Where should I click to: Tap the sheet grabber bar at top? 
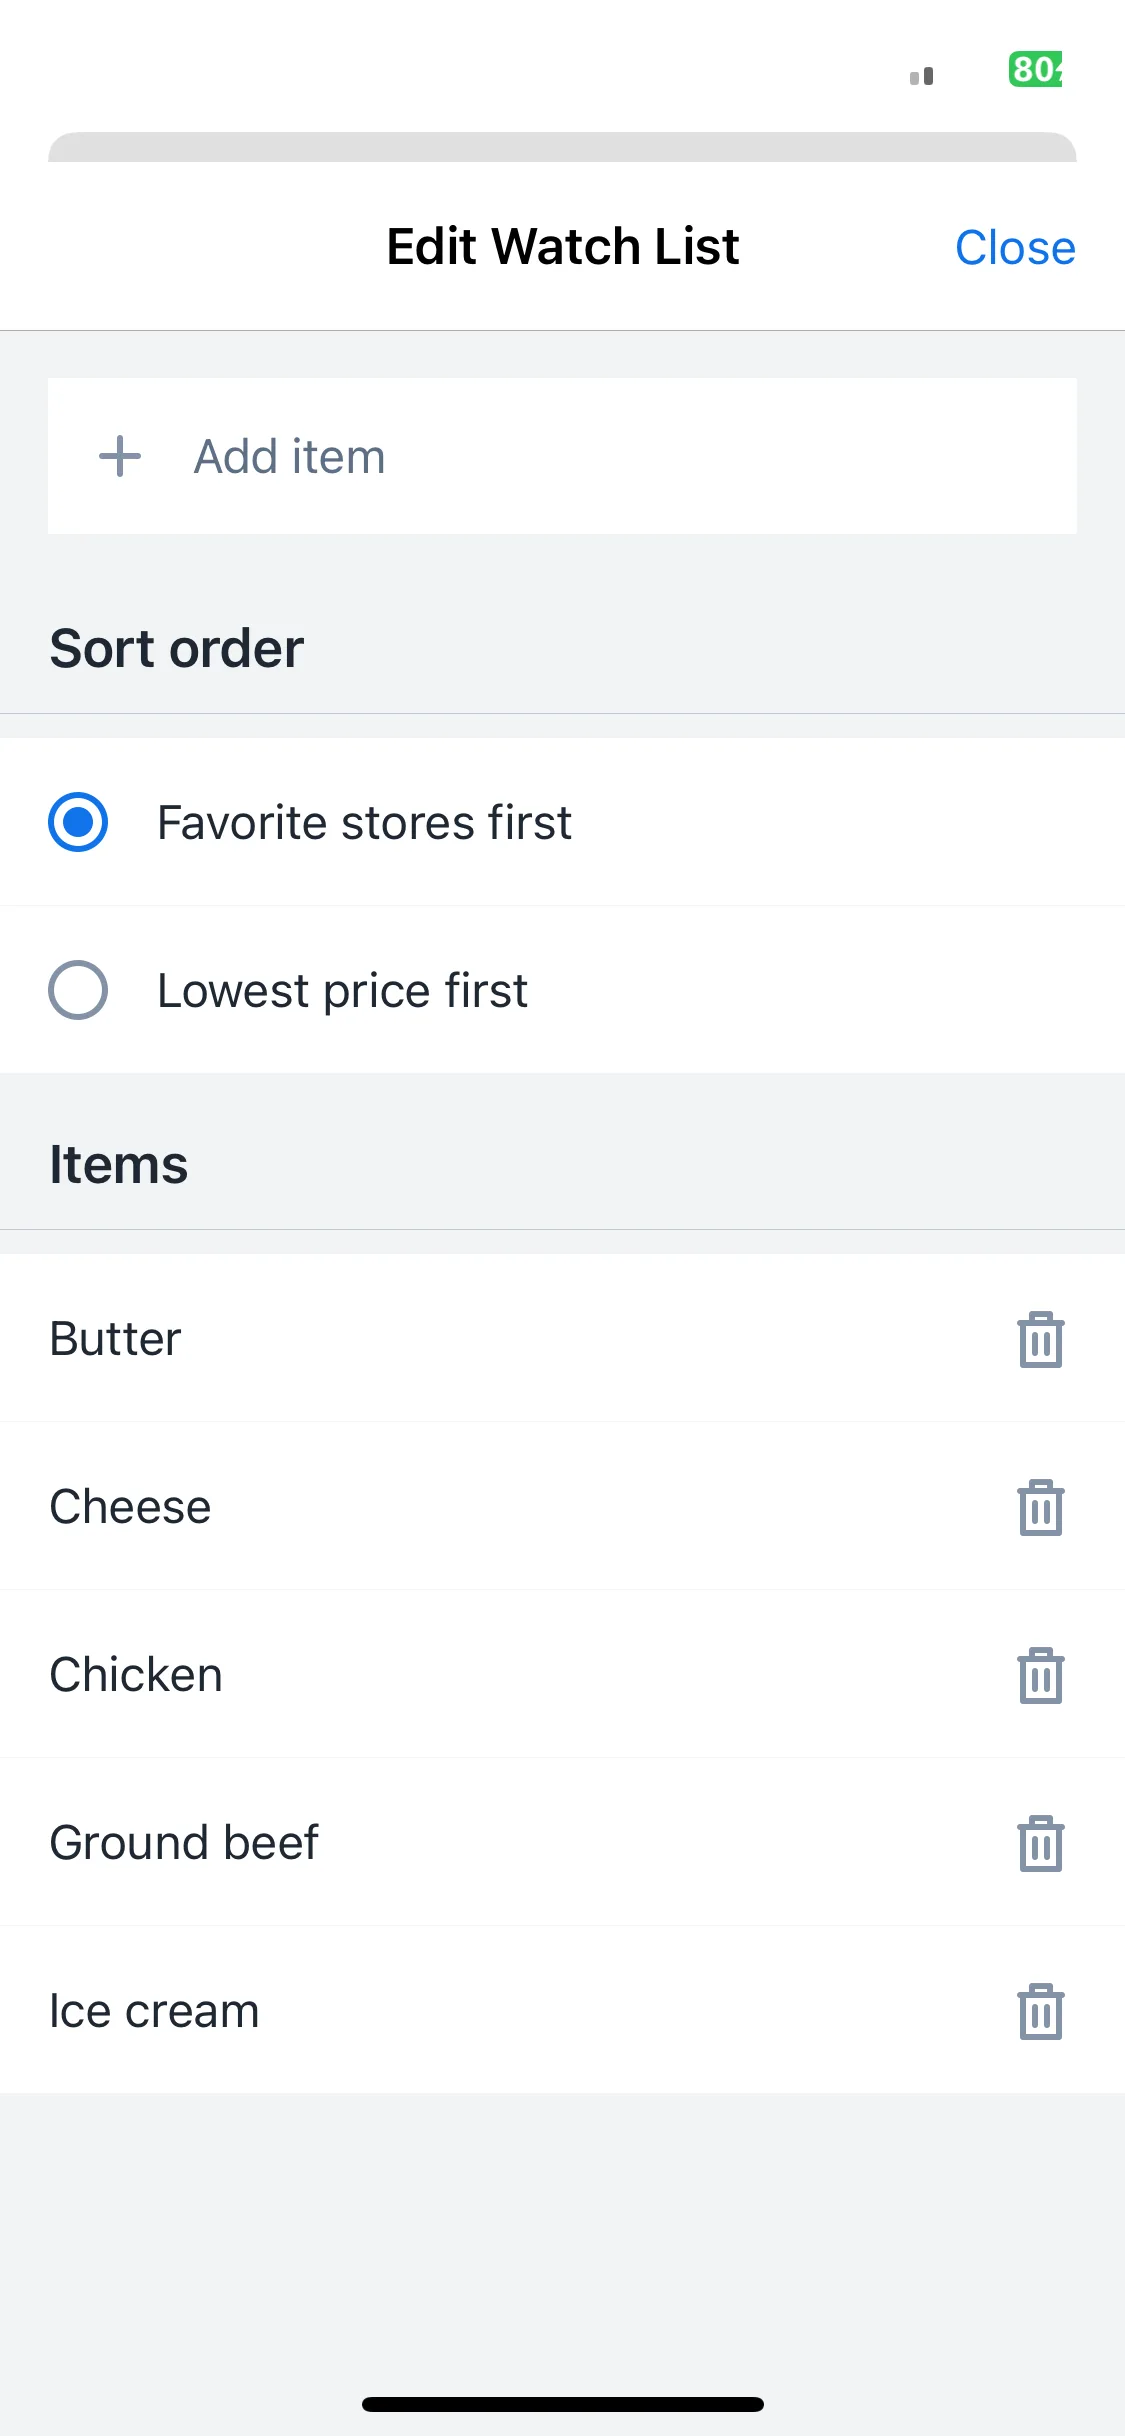[562, 147]
